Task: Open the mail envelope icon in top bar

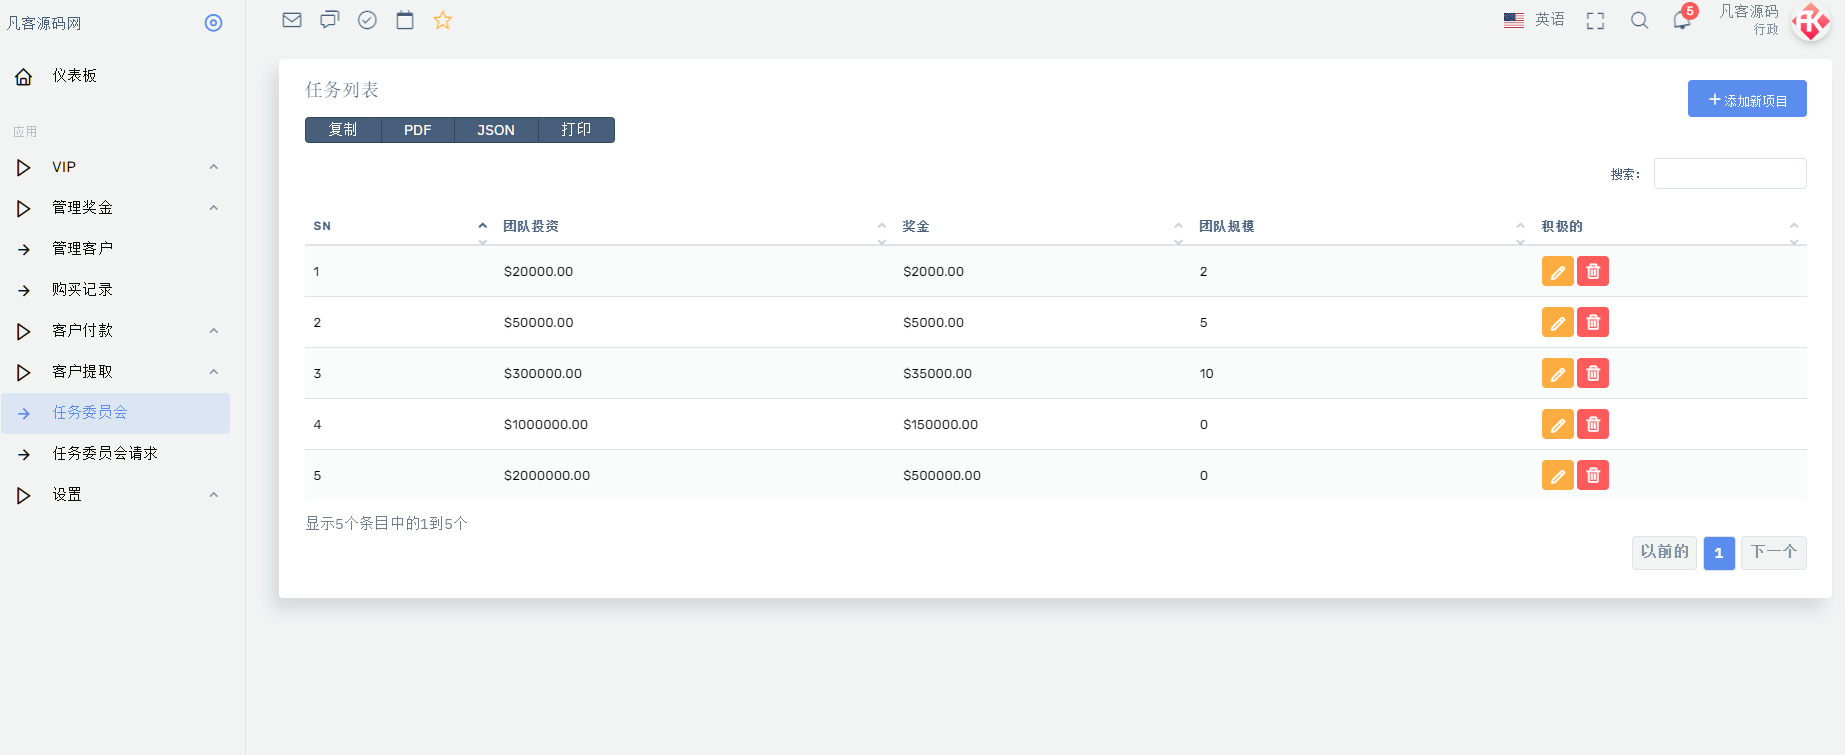Action: click(x=292, y=20)
